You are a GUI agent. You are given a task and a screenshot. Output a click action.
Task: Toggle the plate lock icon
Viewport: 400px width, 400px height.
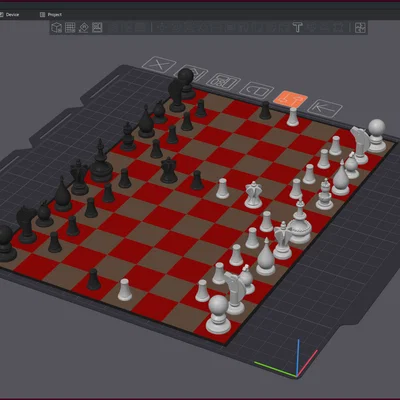[257, 90]
